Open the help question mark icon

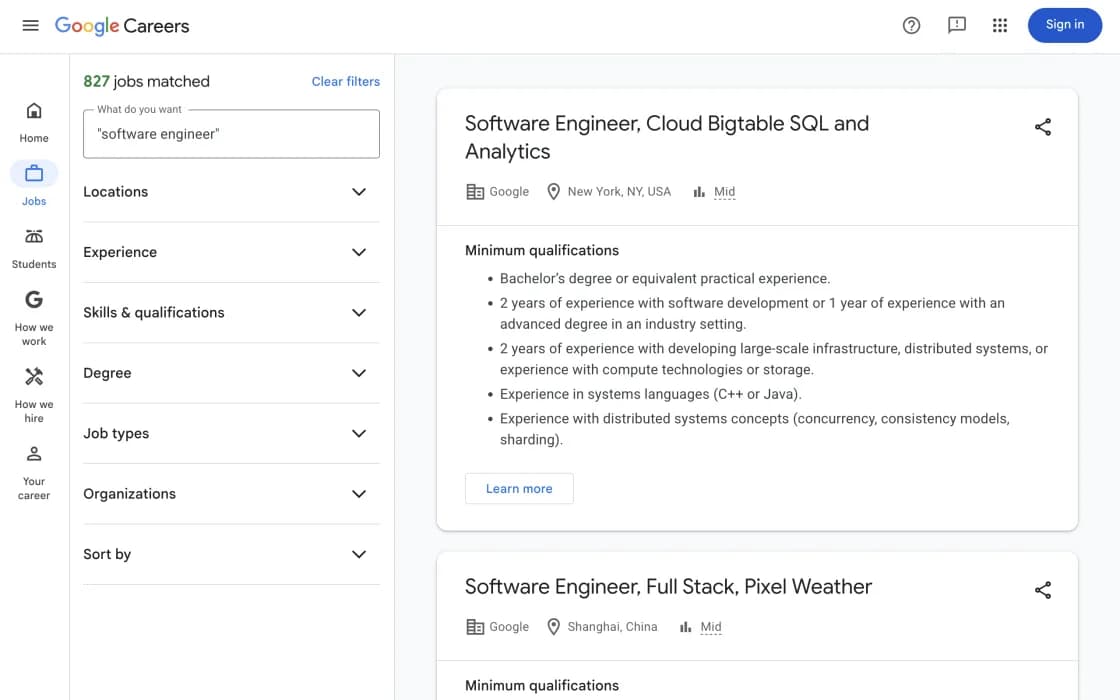click(x=911, y=26)
